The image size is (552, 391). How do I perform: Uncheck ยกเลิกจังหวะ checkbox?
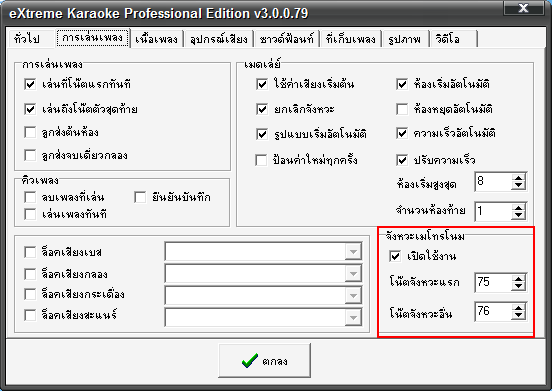[262, 109]
